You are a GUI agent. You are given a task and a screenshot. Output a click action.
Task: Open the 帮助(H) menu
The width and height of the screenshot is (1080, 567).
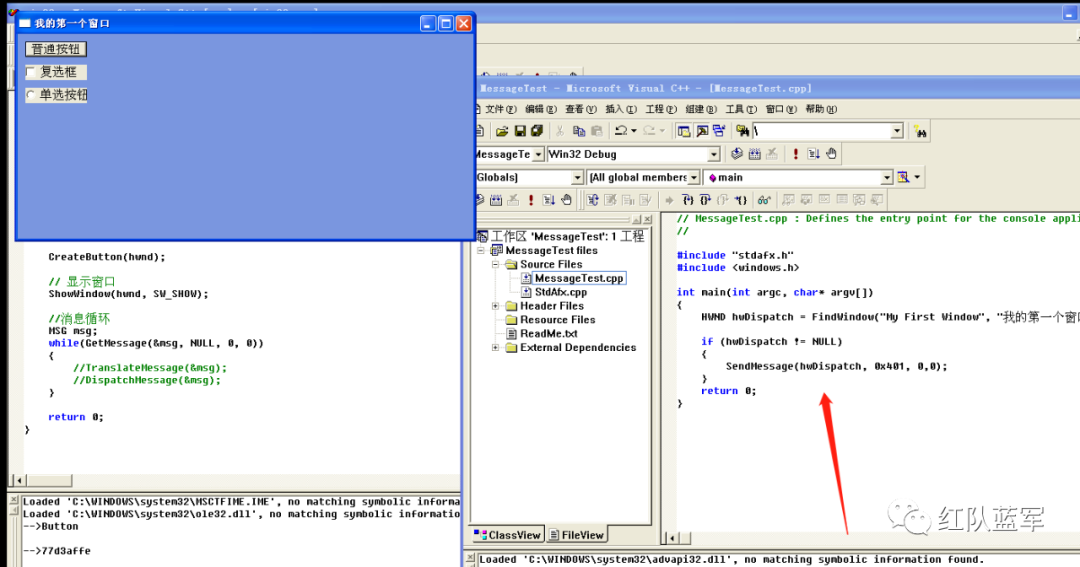coord(821,109)
